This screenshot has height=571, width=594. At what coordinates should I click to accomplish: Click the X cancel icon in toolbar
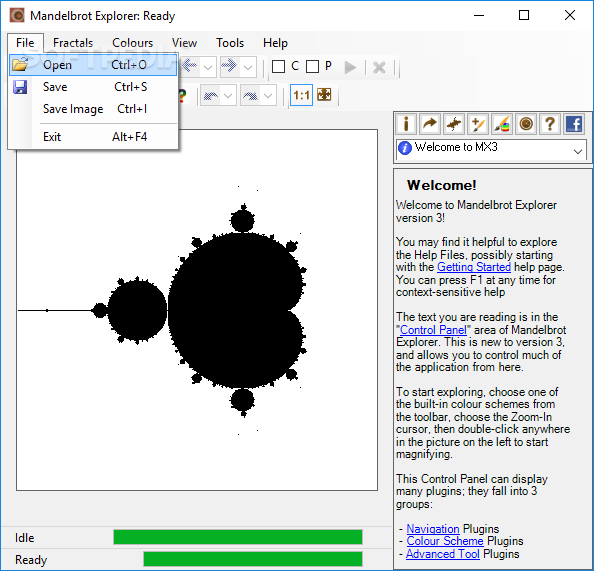click(379, 68)
